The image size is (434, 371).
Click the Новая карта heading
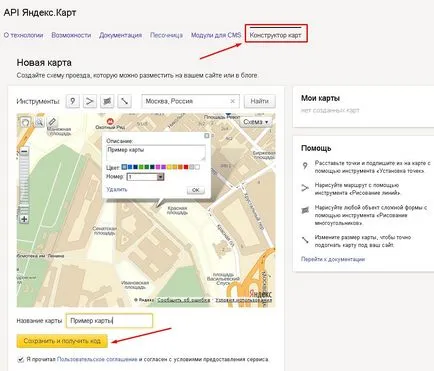pyautogui.click(x=44, y=63)
